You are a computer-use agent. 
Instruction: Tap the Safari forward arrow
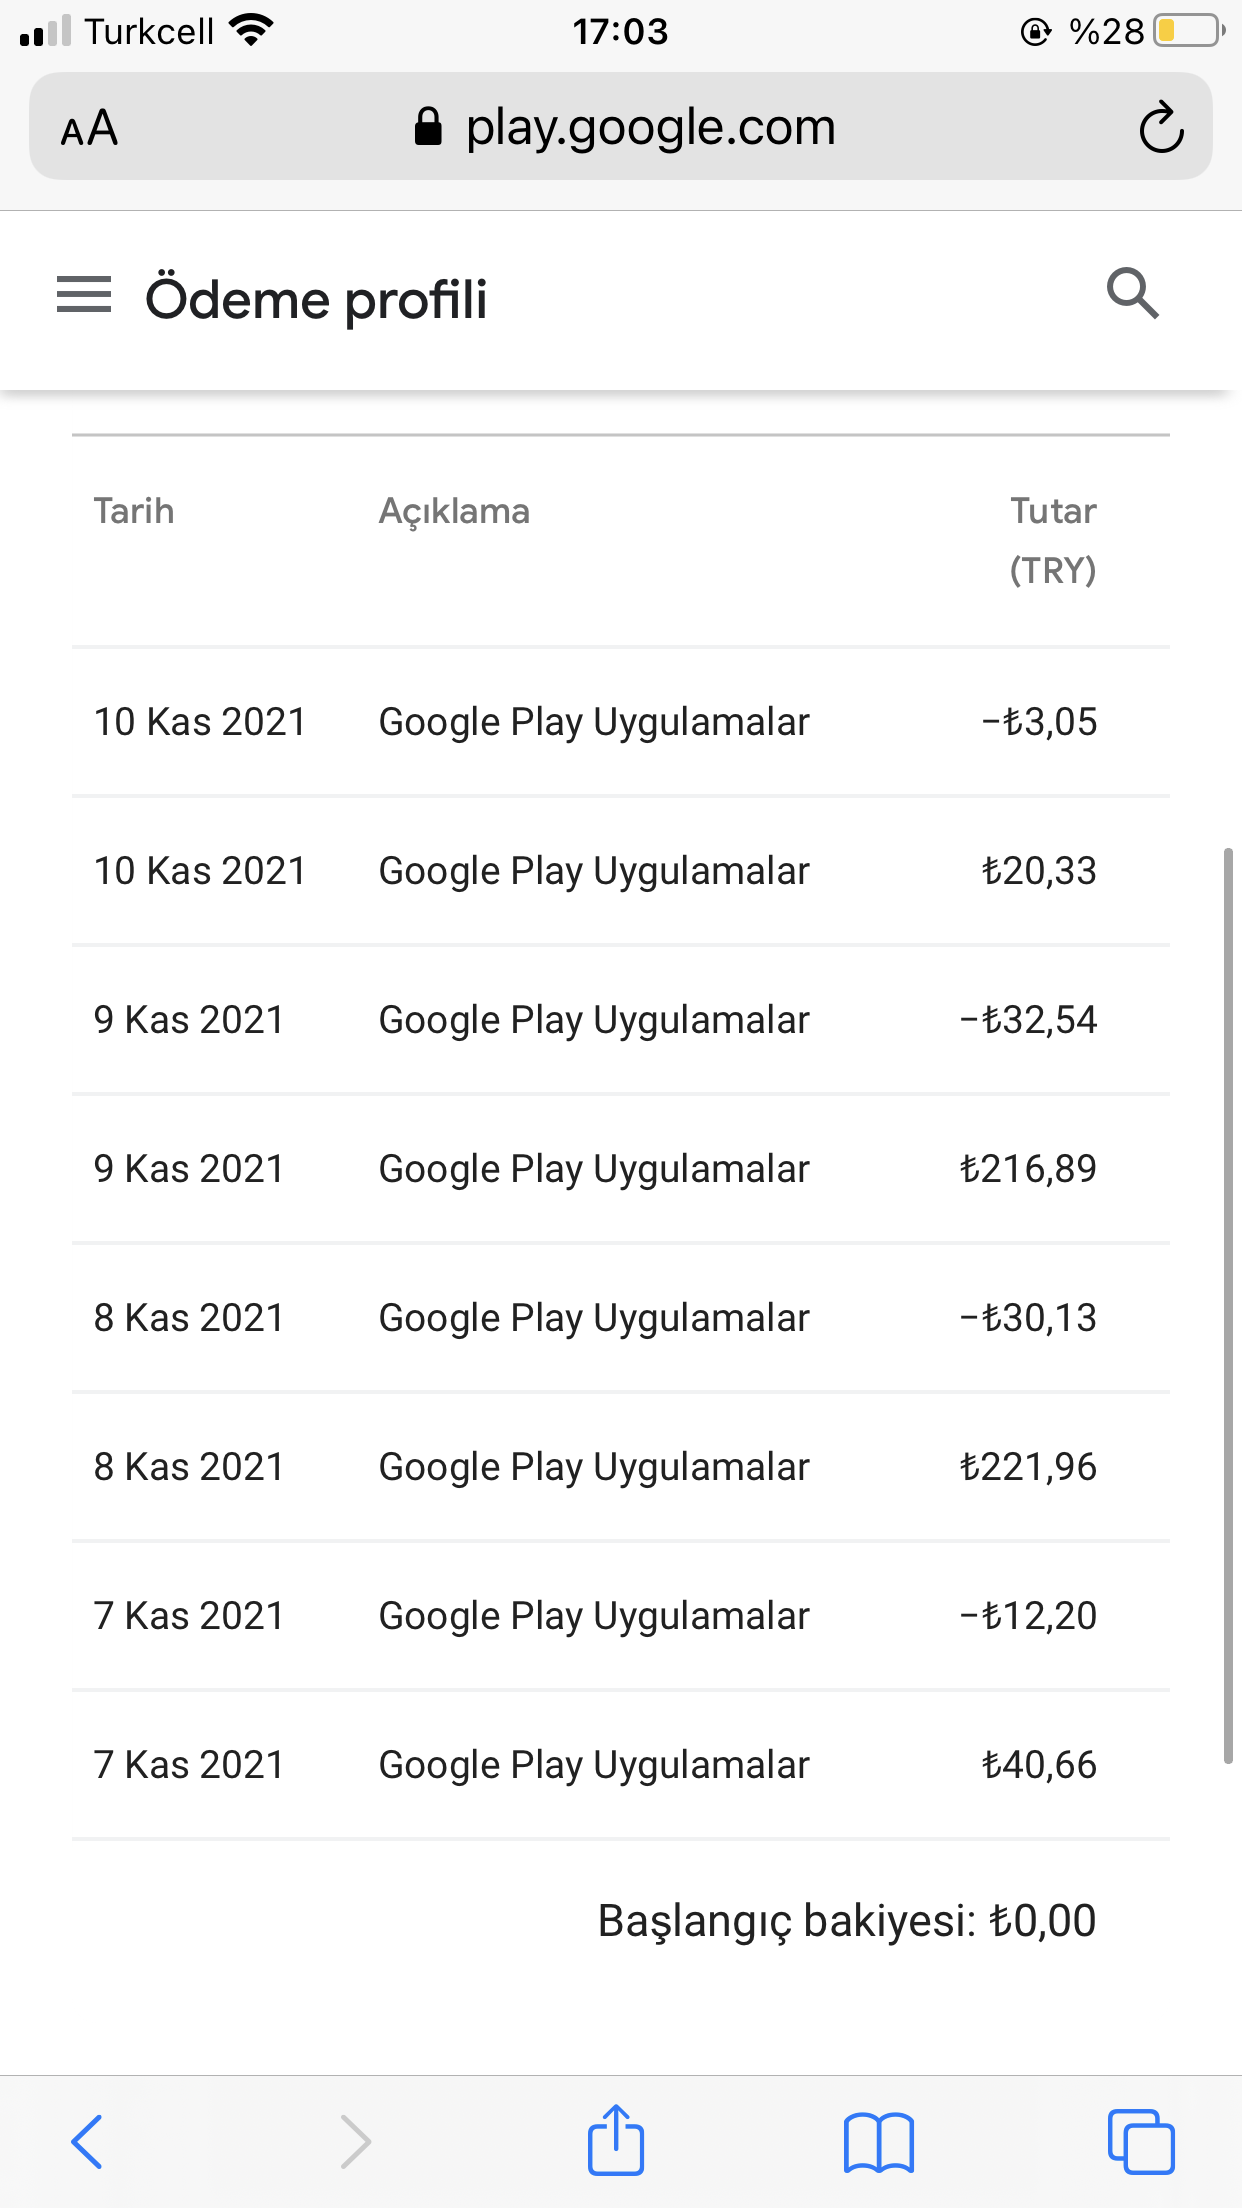click(355, 2141)
